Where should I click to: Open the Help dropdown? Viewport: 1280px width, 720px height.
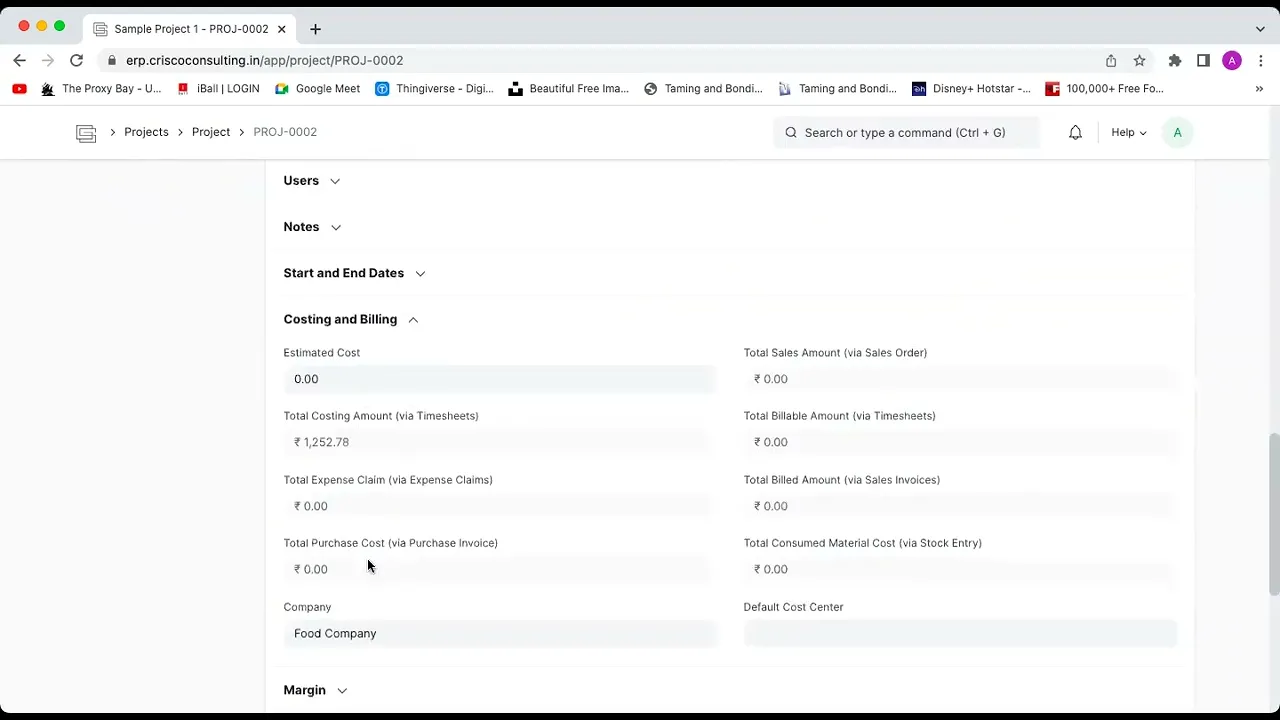point(1129,132)
